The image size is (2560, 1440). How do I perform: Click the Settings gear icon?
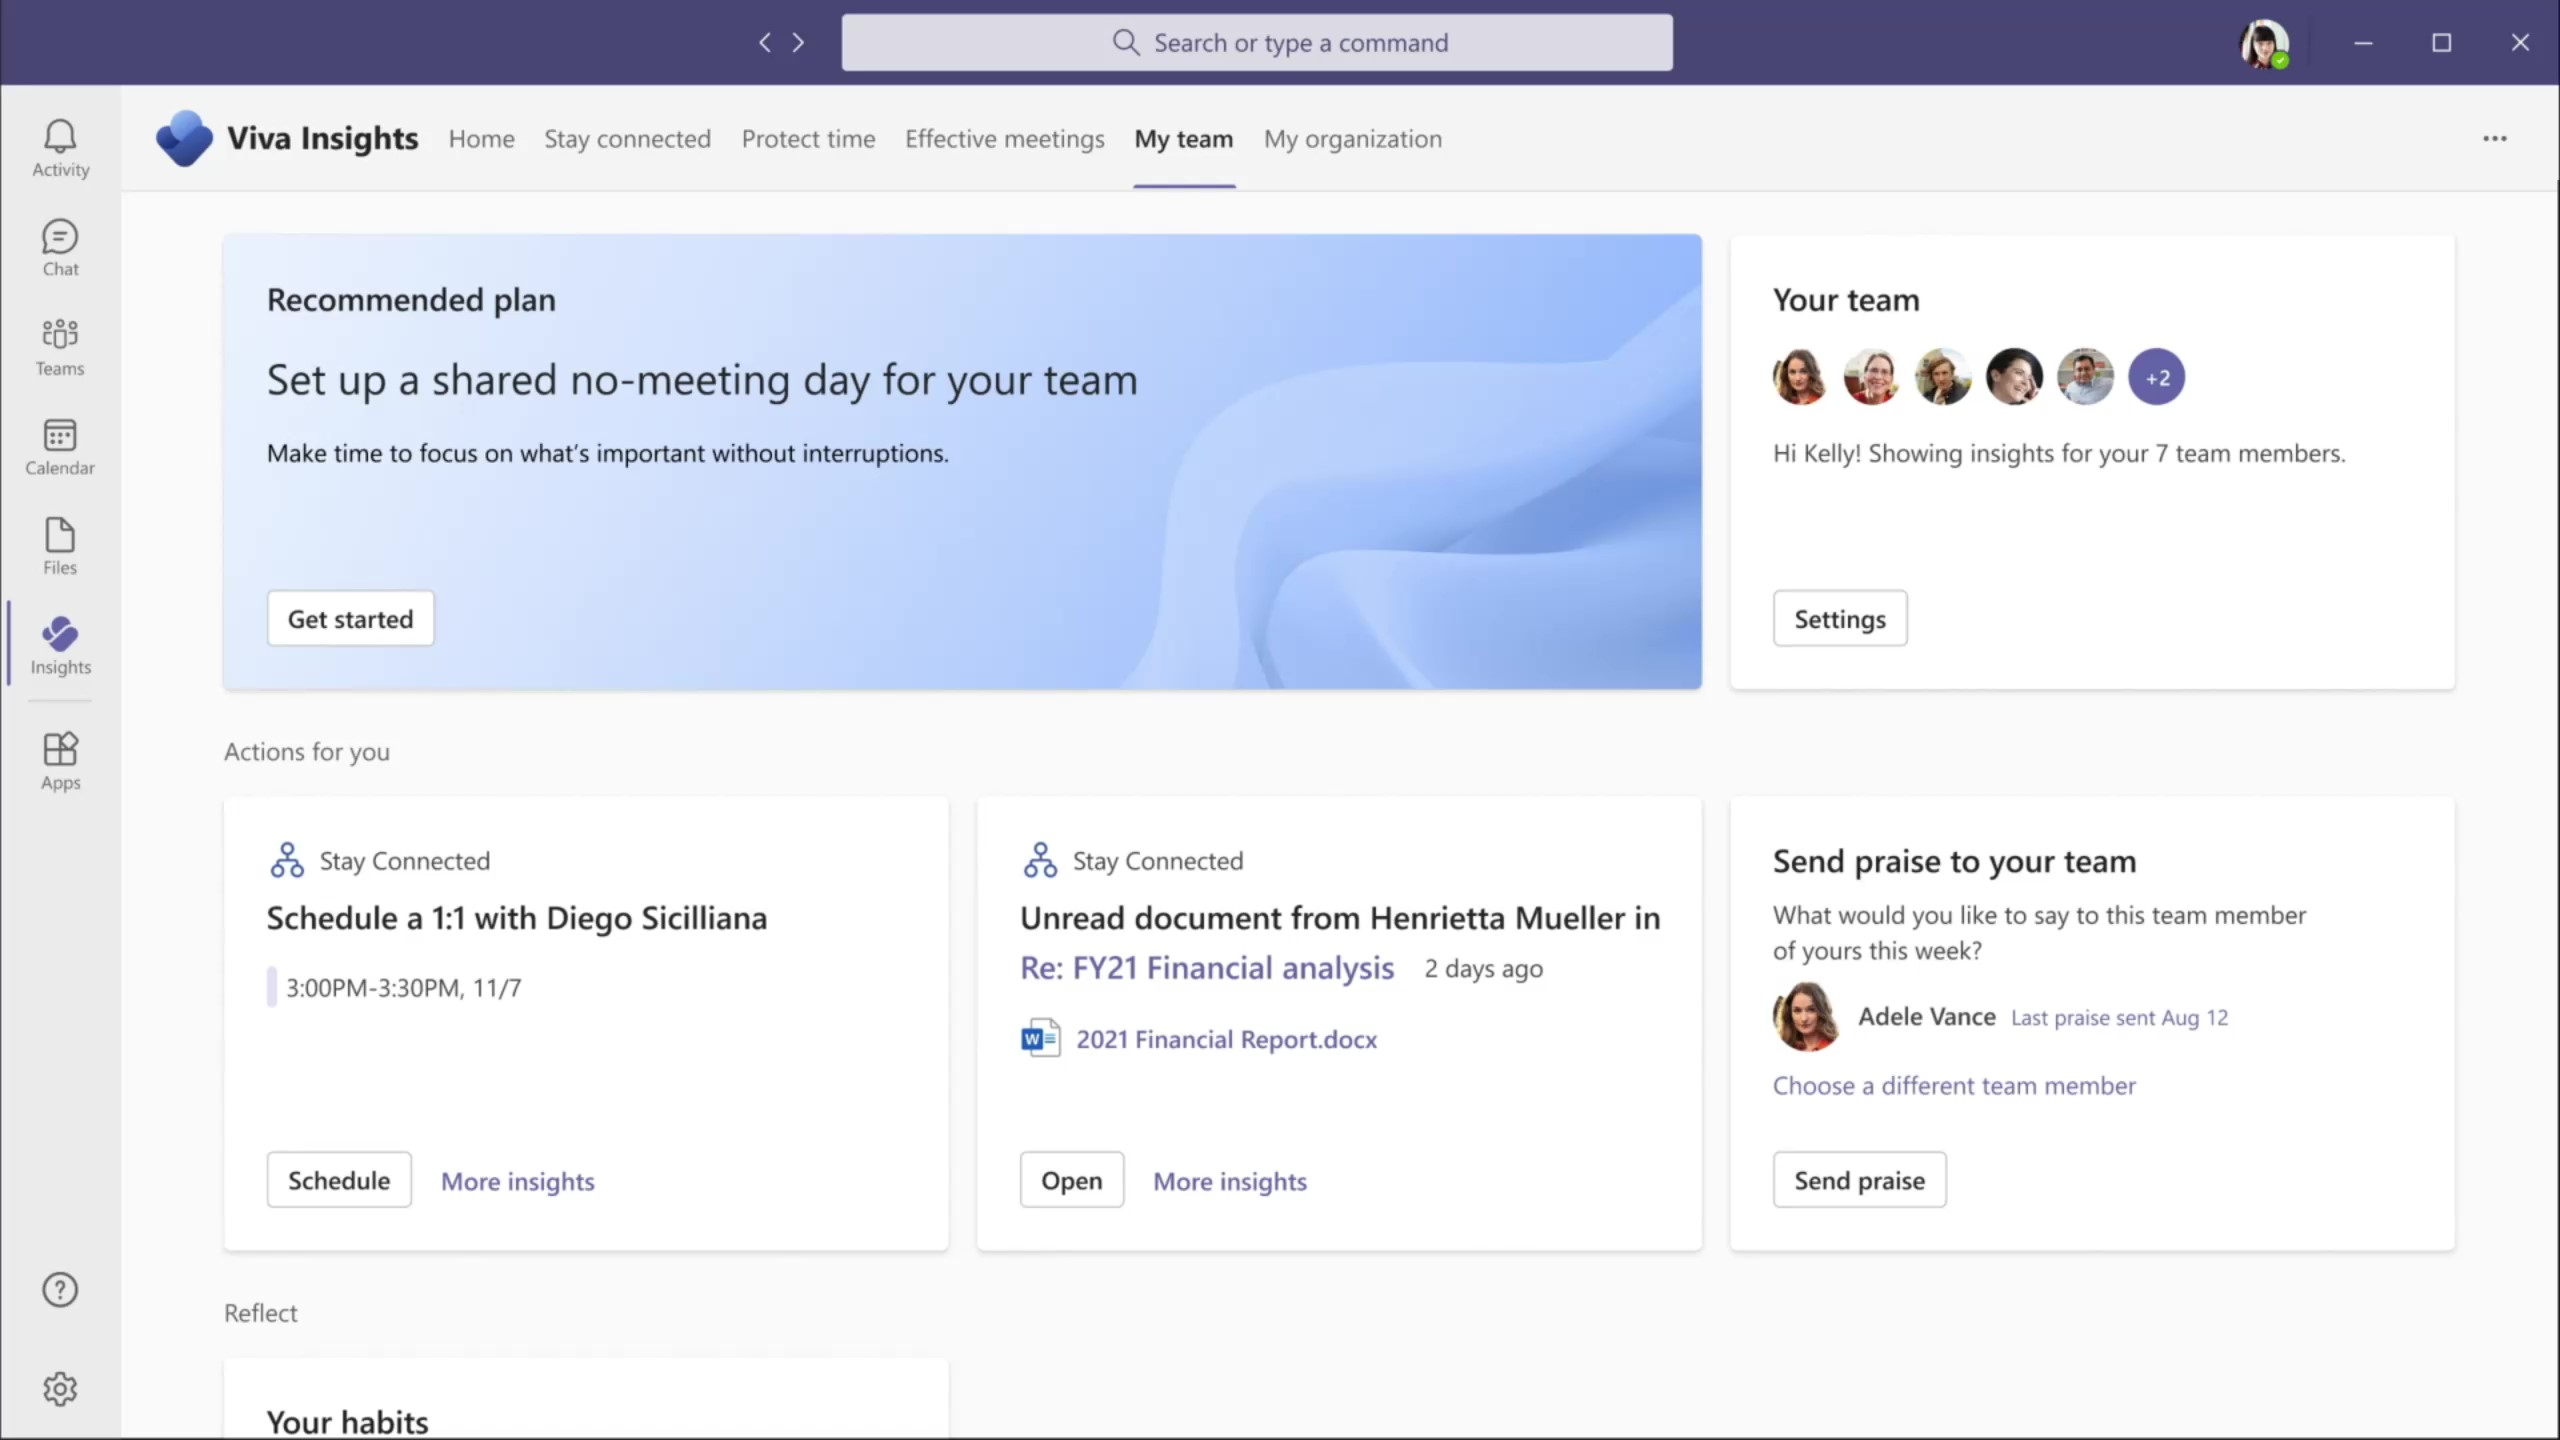pyautogui.click(x=60, y=1389)
